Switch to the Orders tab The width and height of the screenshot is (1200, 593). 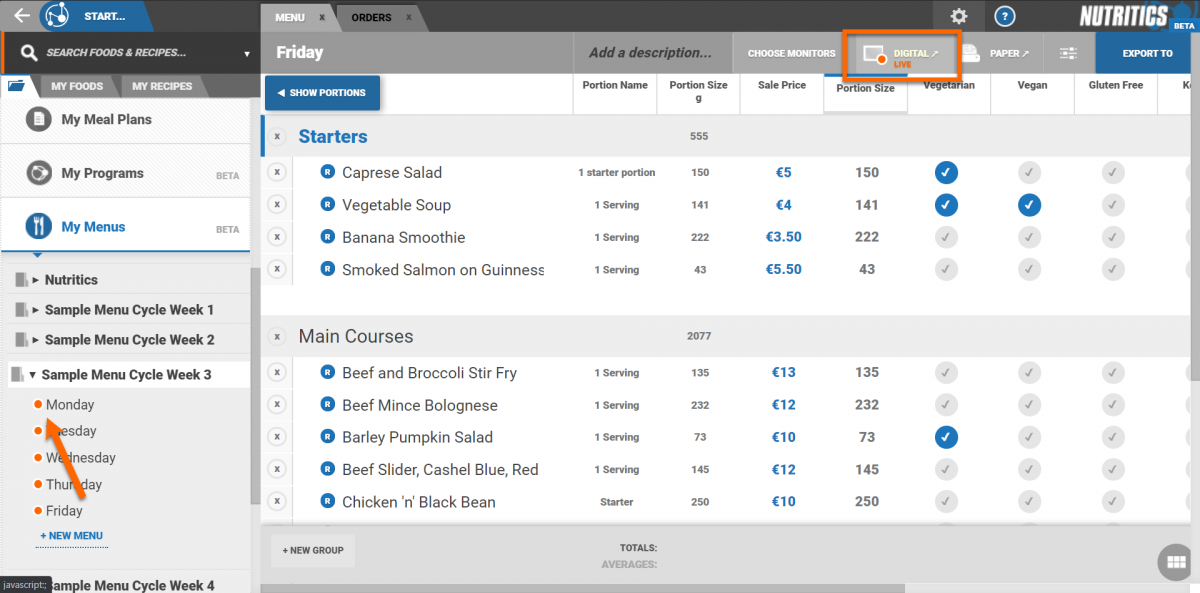point(372,17)
